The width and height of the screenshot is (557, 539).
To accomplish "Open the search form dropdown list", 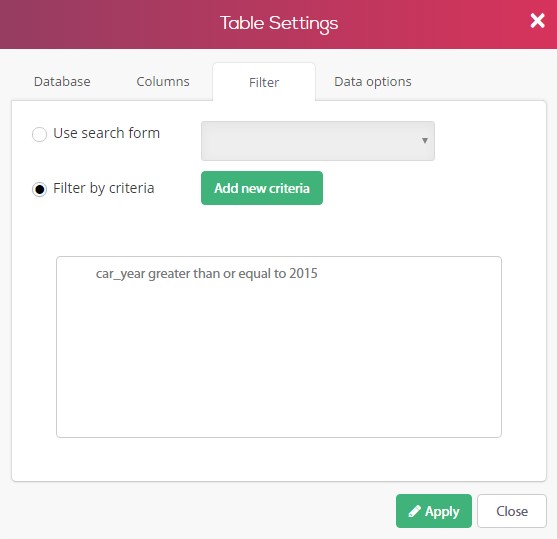I will (x=318, y=141).
